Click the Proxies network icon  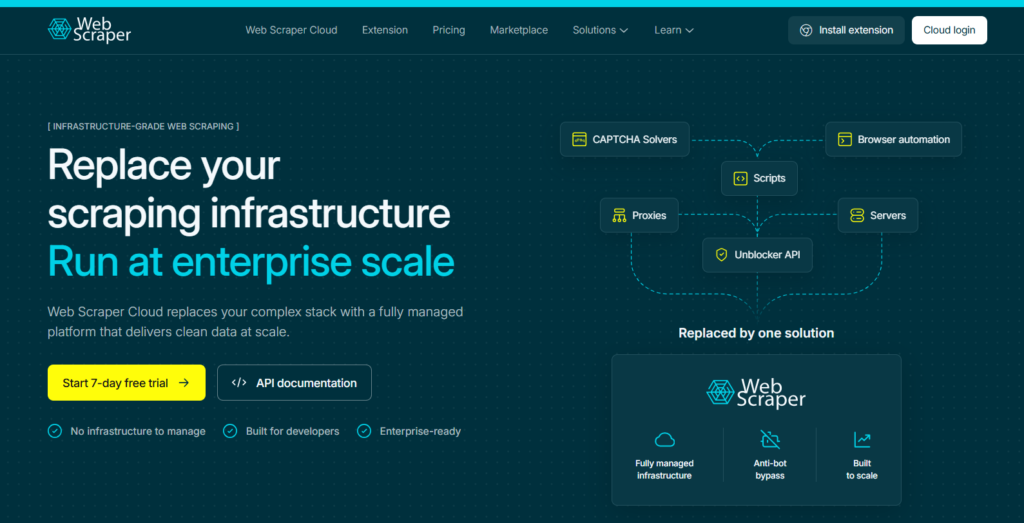pyautogui.click(x=619, y=215)
